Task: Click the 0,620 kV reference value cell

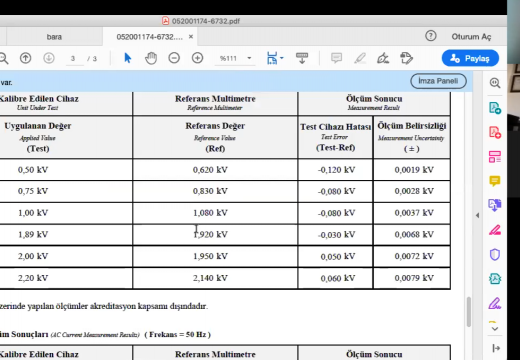Action: tap(215, 170)
